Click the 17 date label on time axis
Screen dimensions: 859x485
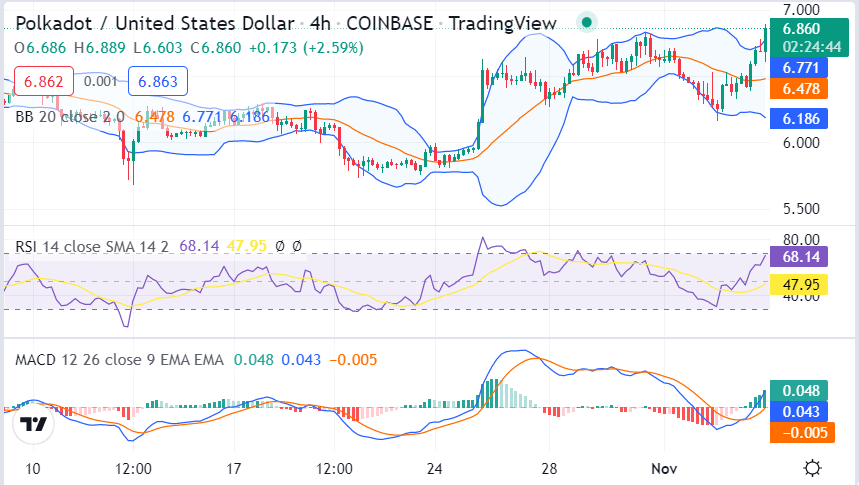click(x=233, y=469)
